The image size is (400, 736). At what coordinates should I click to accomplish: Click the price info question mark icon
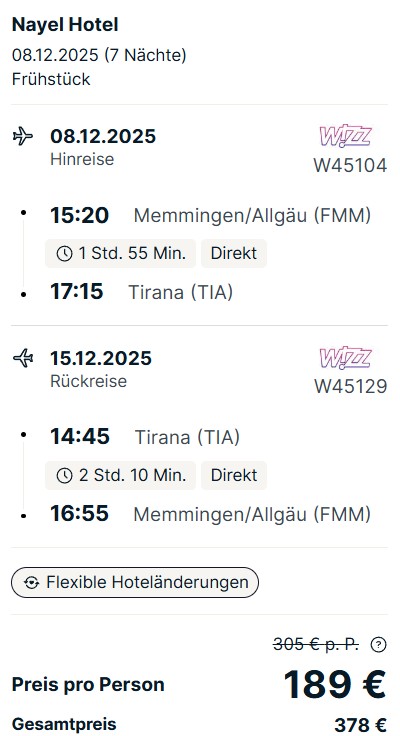[378, 645]
